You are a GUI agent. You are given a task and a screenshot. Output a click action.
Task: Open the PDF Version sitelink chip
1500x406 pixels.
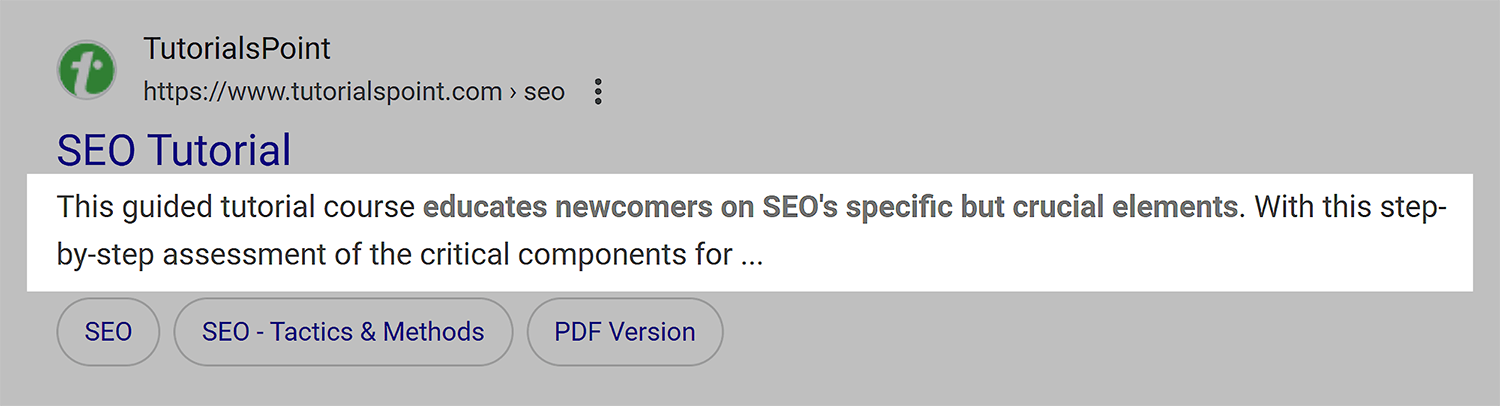[x=625, y=332]
